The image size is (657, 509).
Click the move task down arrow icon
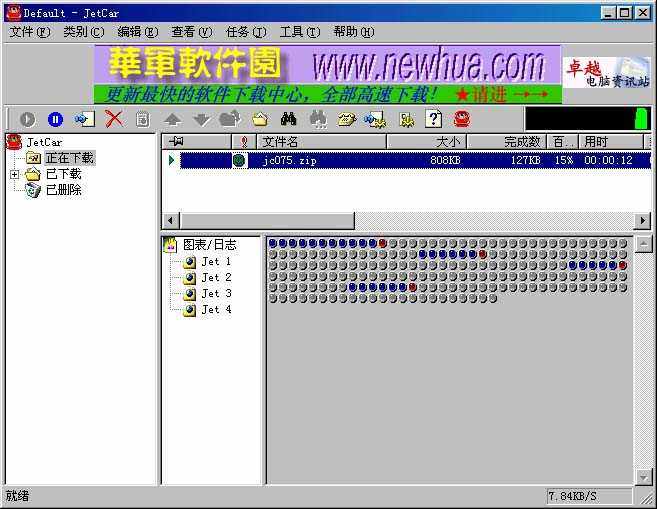[200, 119]
